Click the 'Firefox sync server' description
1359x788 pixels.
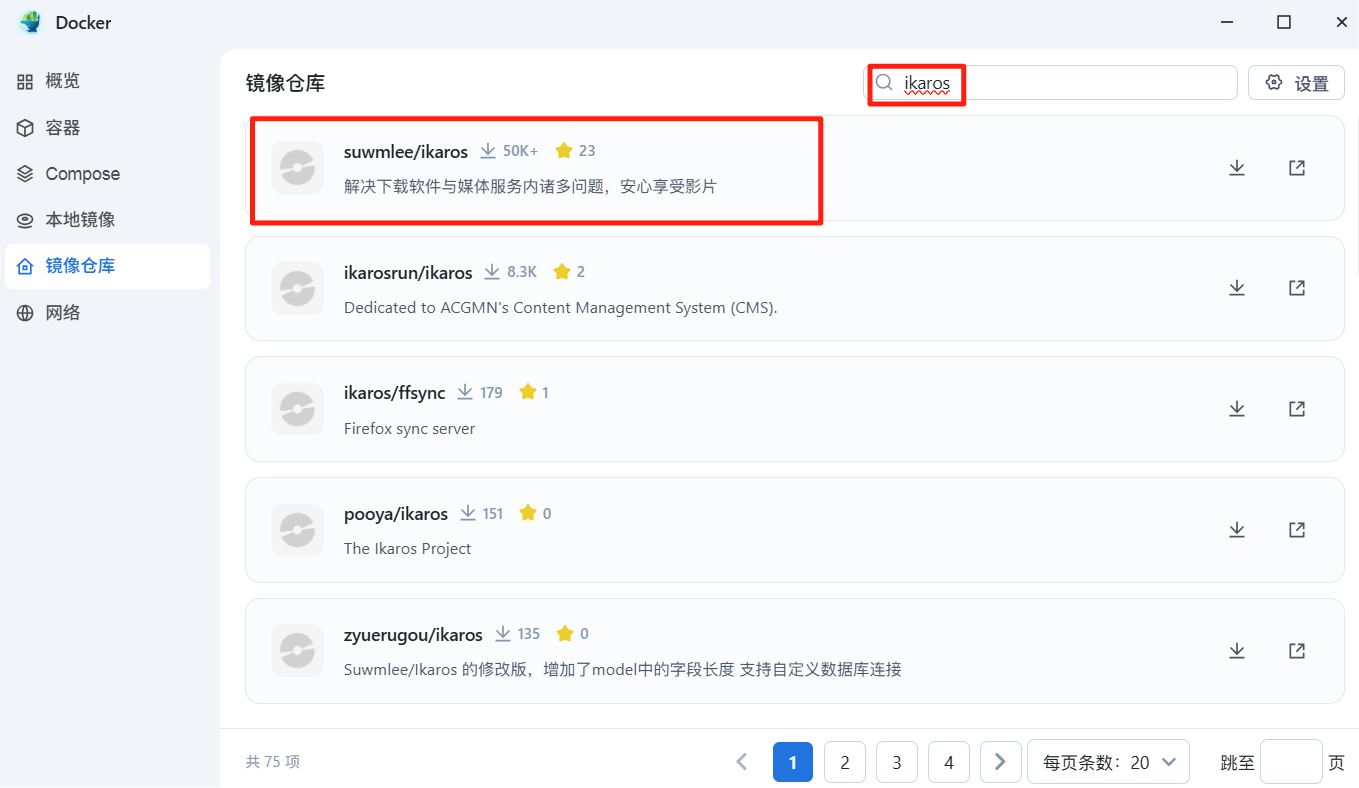(410, 429)
